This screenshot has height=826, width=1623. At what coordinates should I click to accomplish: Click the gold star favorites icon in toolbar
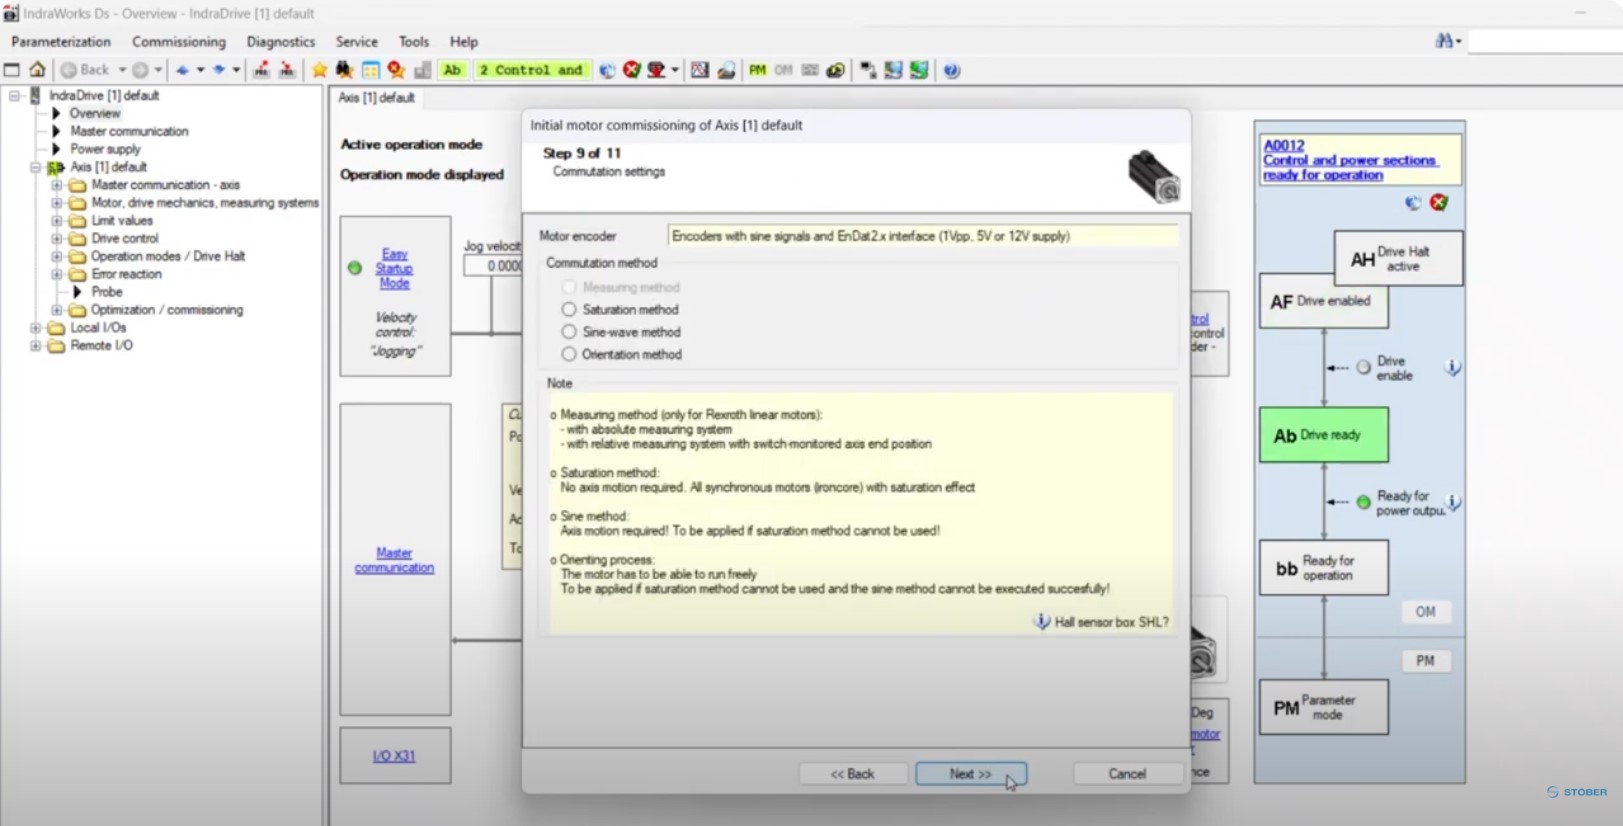point(319,70)
